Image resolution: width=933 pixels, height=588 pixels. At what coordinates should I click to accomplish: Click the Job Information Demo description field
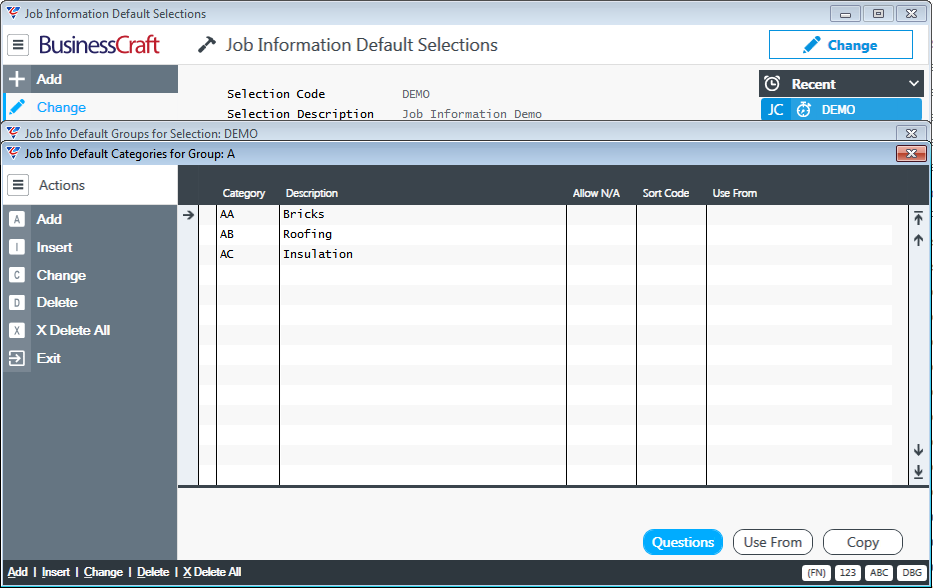472,114
